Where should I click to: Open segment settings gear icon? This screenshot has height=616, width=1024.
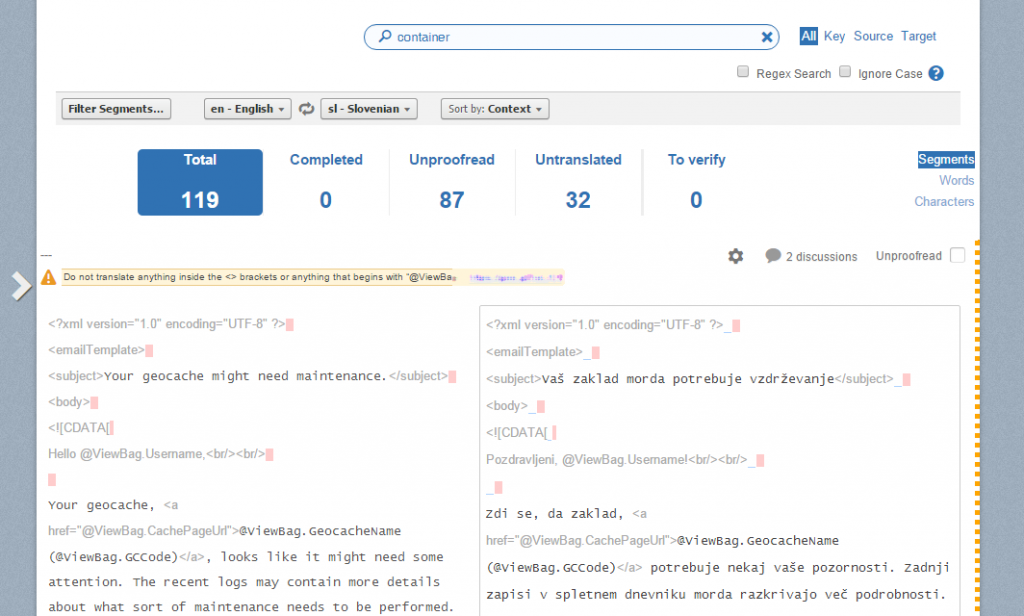coord(736,256)
